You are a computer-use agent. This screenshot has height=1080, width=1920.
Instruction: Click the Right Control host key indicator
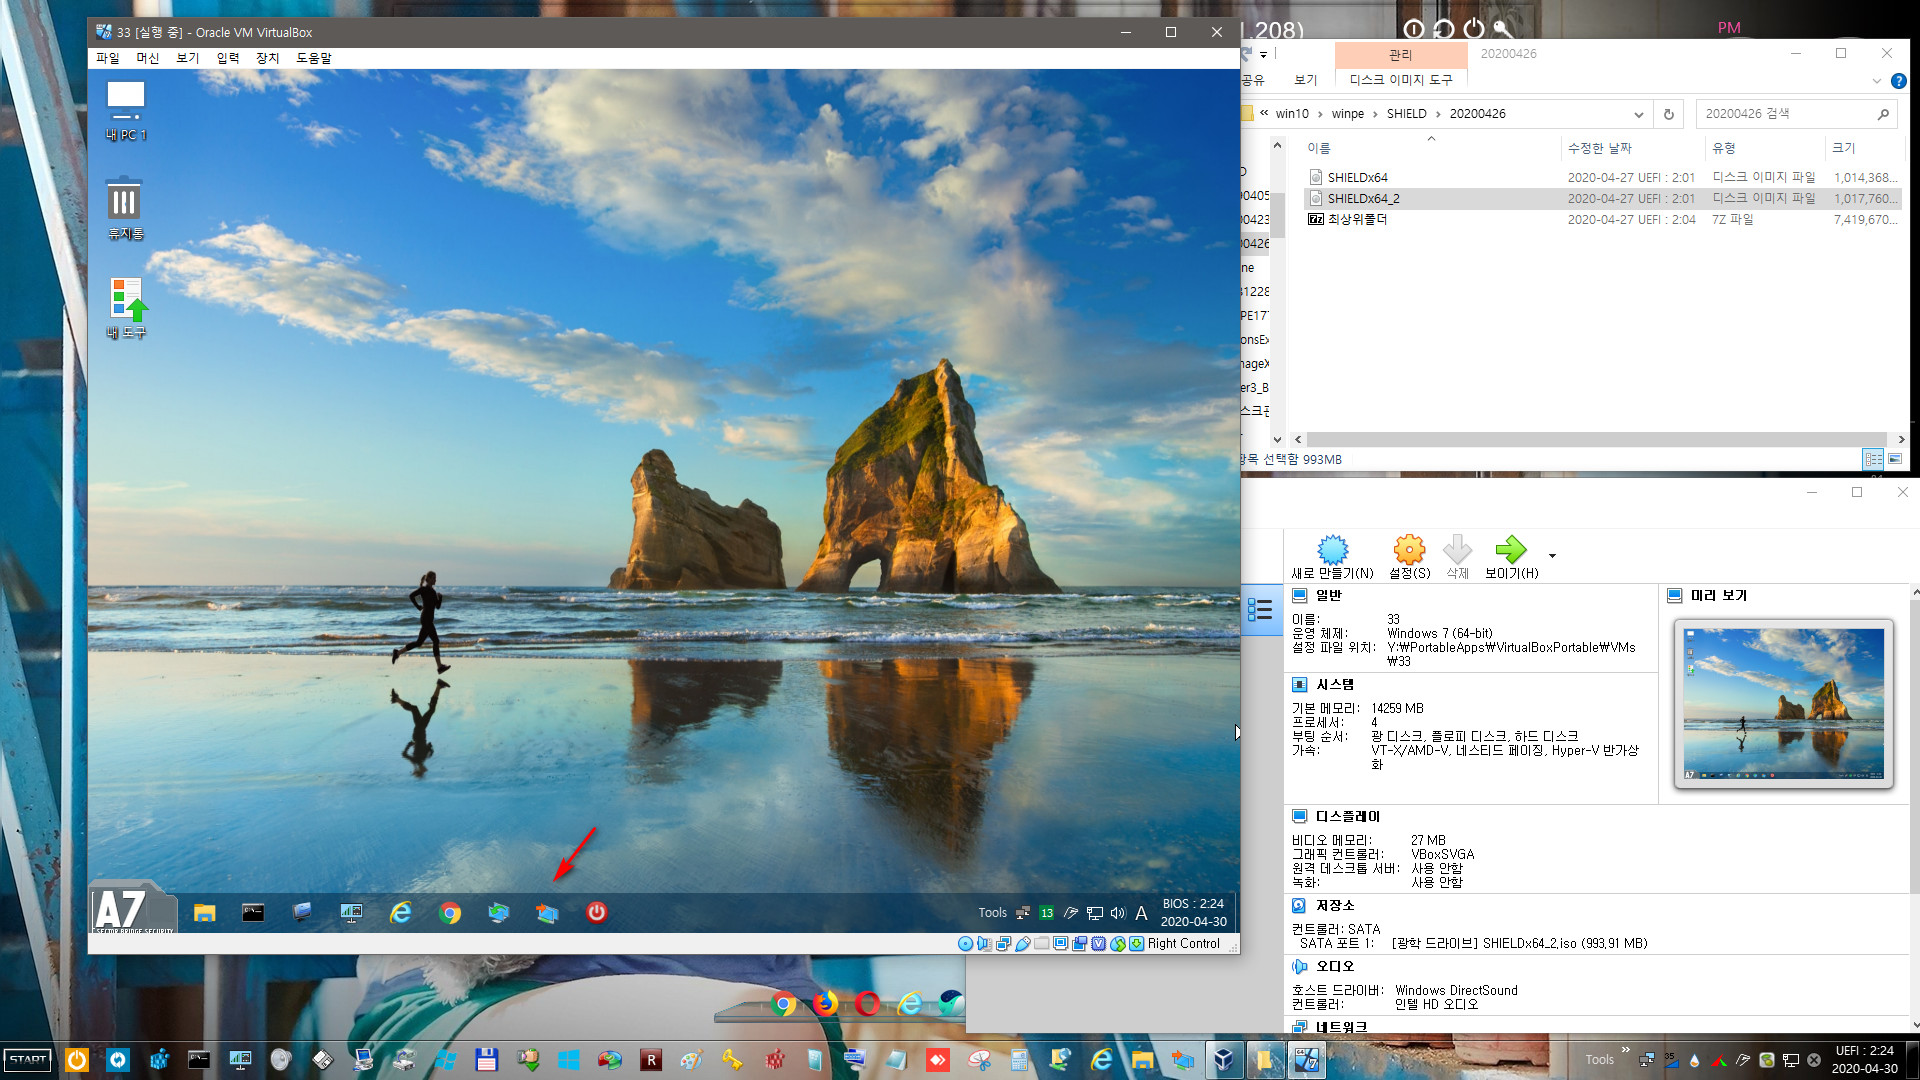coord(1183,943)
